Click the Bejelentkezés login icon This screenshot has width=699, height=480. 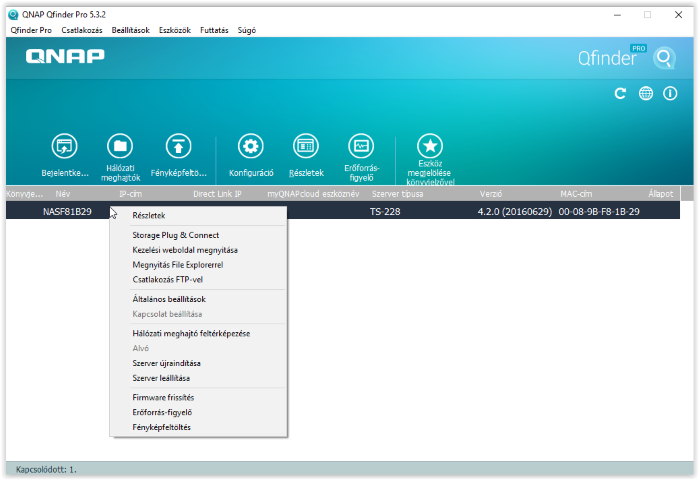coord(65,146)
